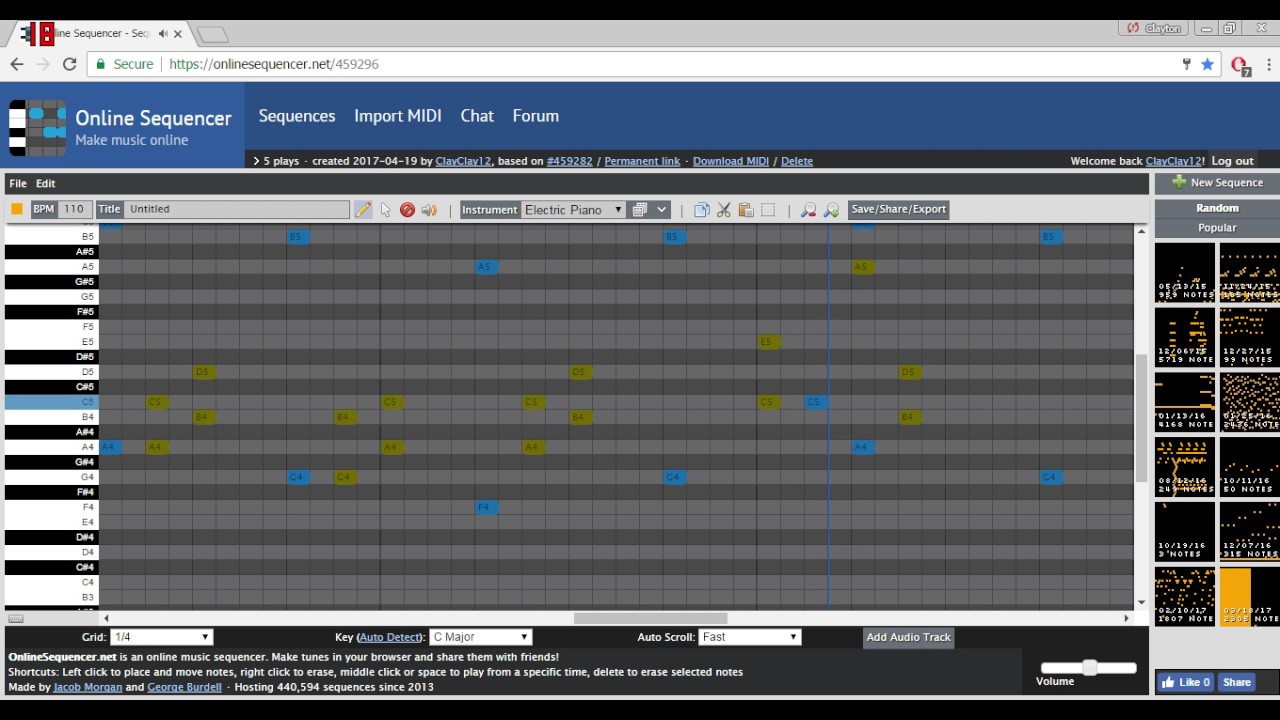Click the yellow E5 note in the grid
Screen dimensions: 1280x720
point(767,342)
